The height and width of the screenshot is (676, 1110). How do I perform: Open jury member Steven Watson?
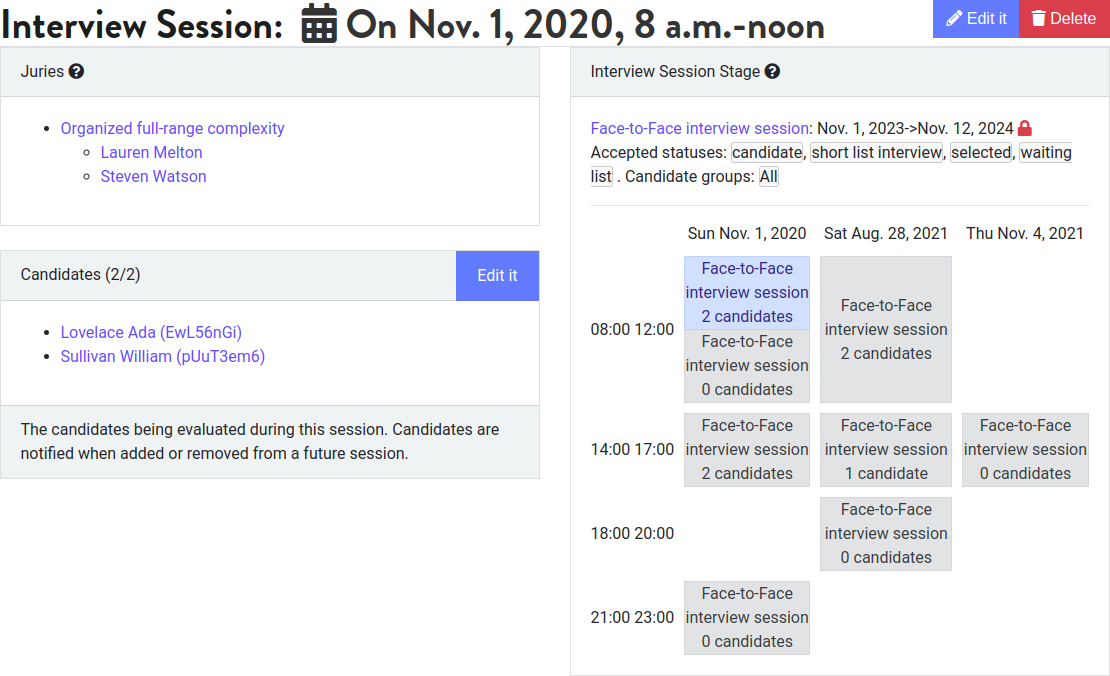154,176
